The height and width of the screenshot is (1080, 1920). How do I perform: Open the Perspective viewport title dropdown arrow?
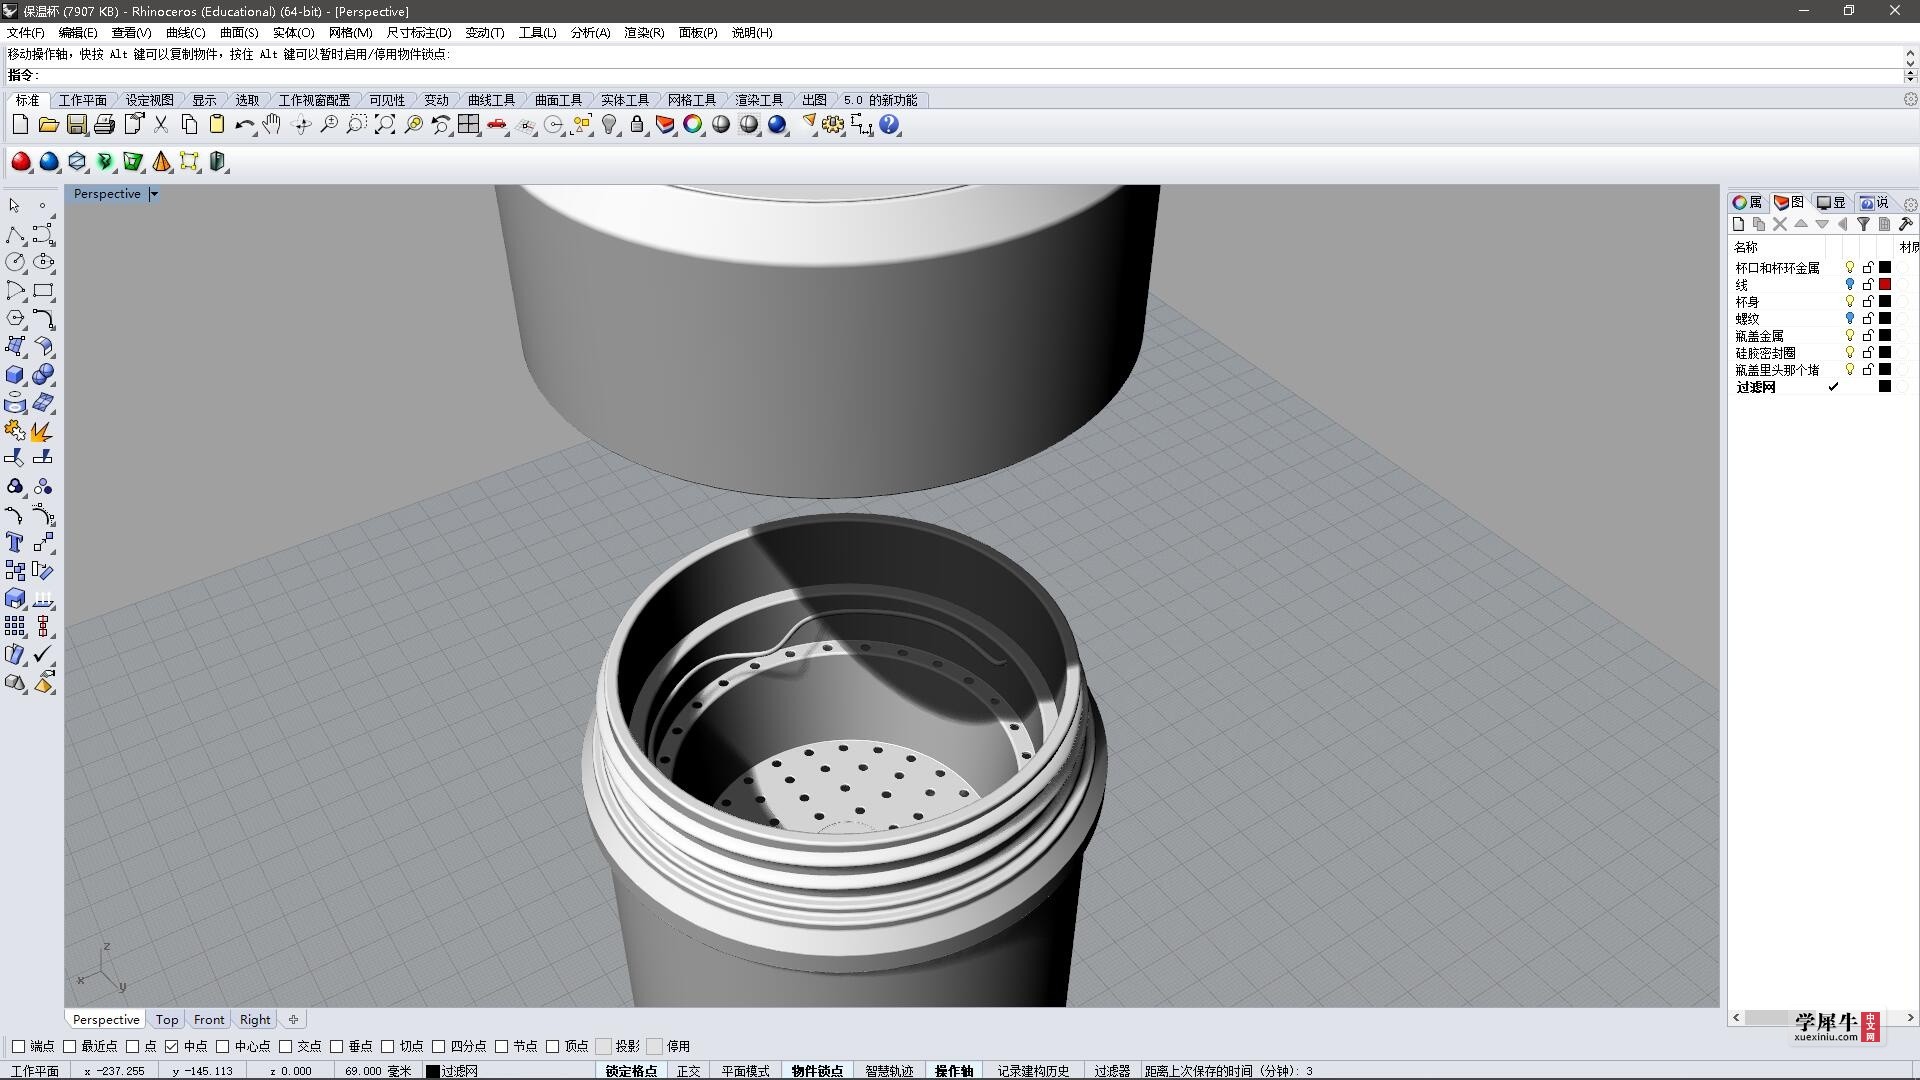pos(154,194)
